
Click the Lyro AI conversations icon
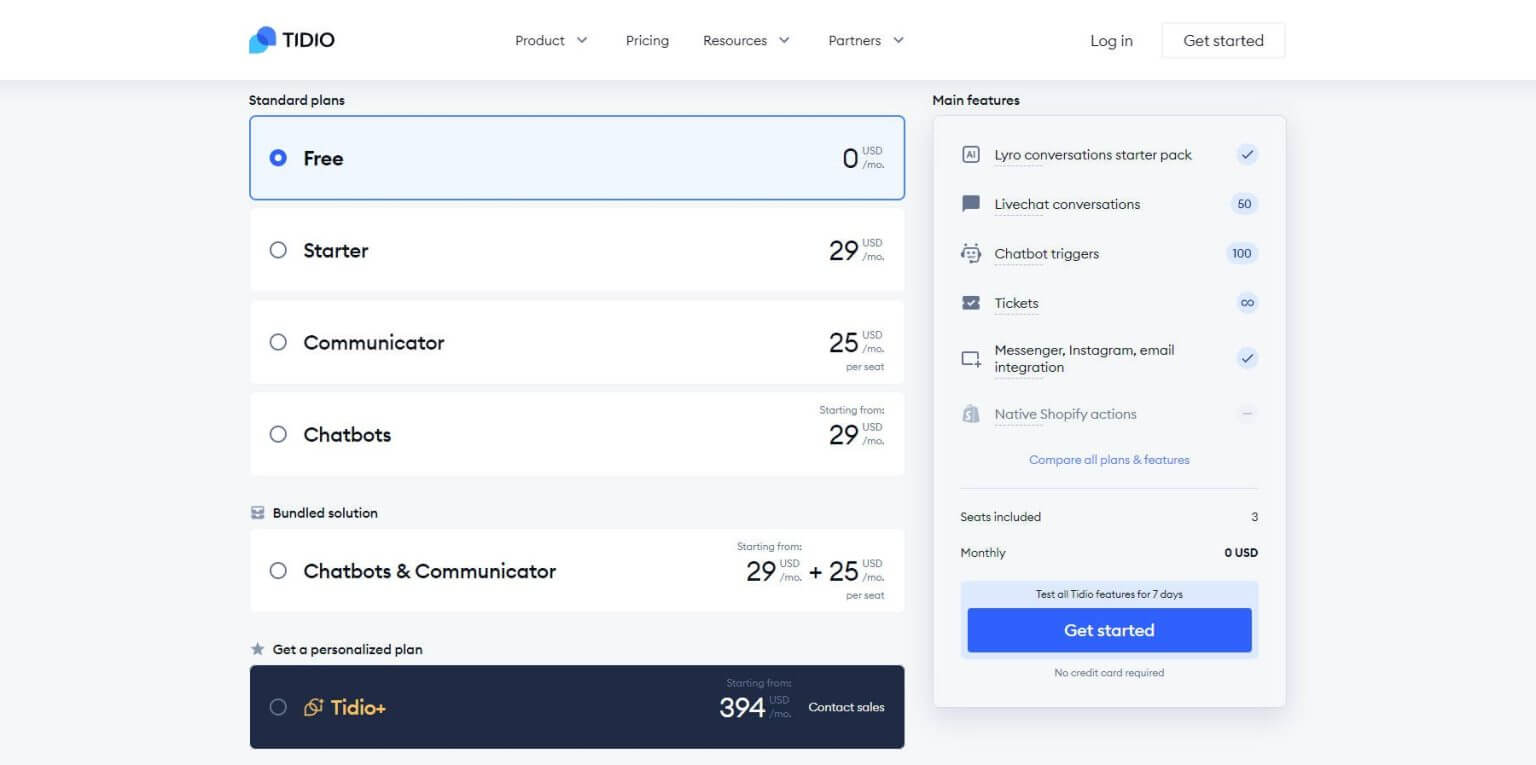point(970,155)
